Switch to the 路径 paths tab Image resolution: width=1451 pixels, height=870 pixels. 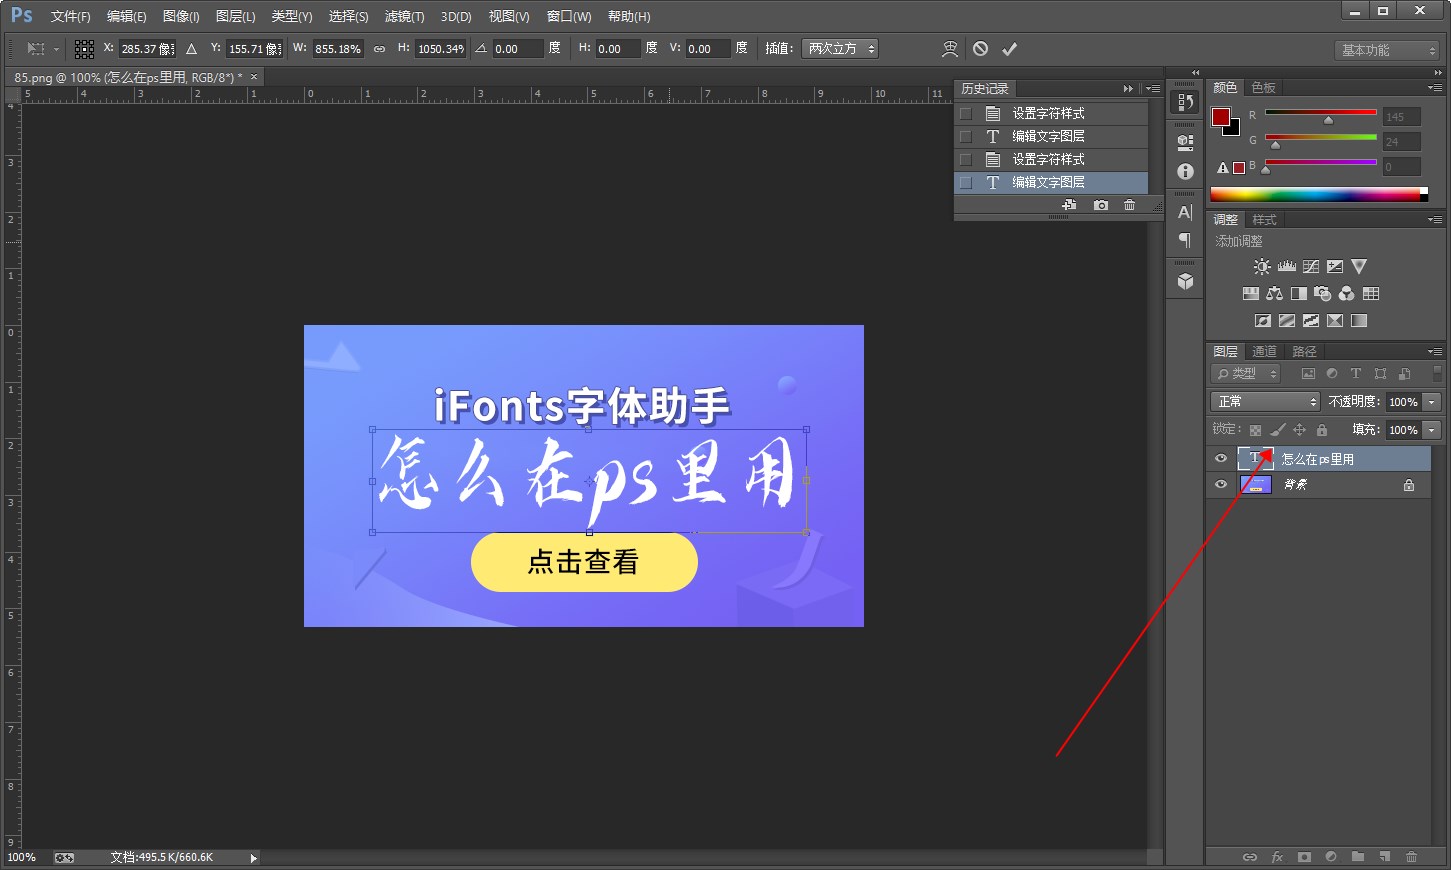tap(1304, 352)
